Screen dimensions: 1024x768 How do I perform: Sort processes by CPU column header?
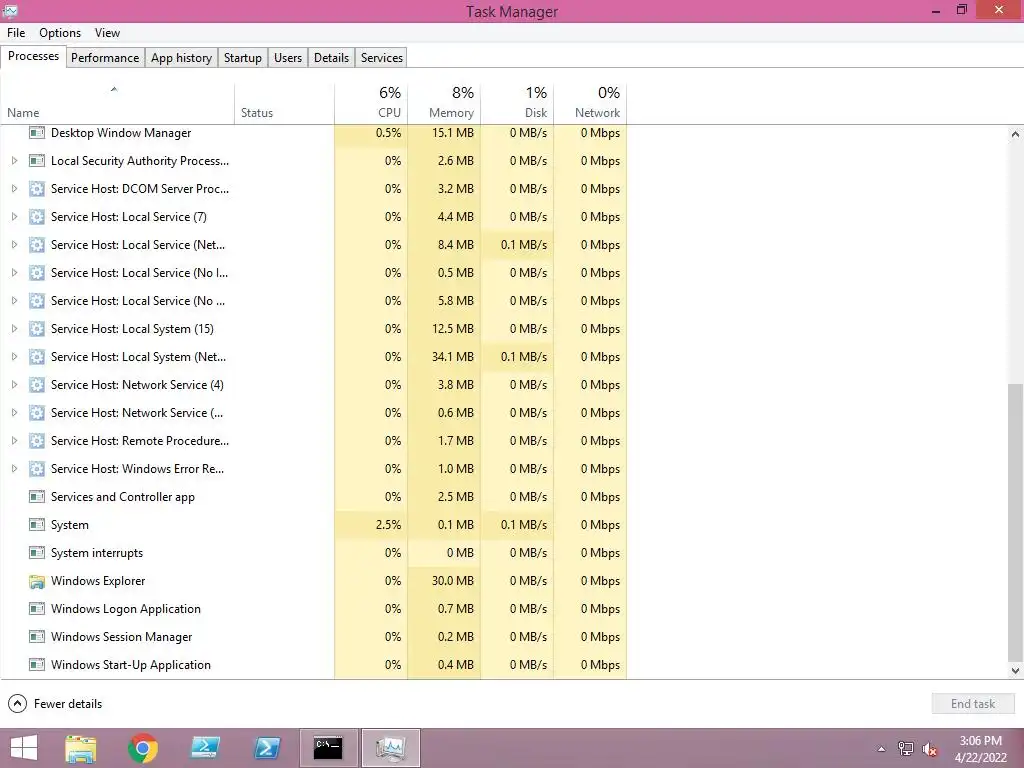pyautogui.click(x=371, y=103)
